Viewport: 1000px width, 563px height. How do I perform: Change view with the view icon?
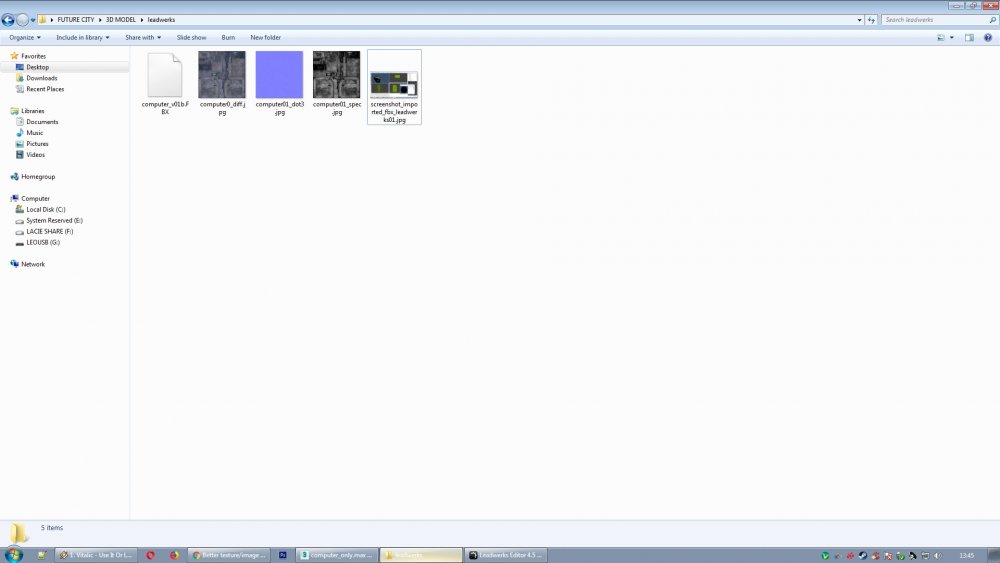(941, 38)
